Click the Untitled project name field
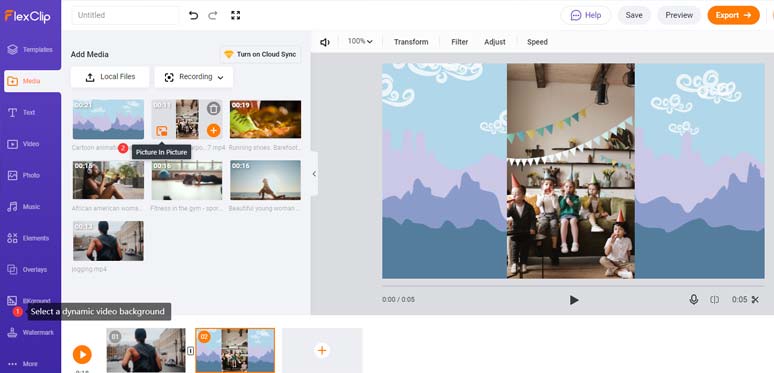 pos(125,15)
